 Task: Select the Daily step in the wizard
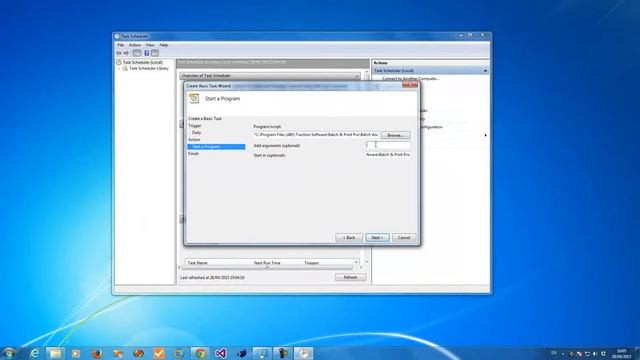[x=197, y=133]
